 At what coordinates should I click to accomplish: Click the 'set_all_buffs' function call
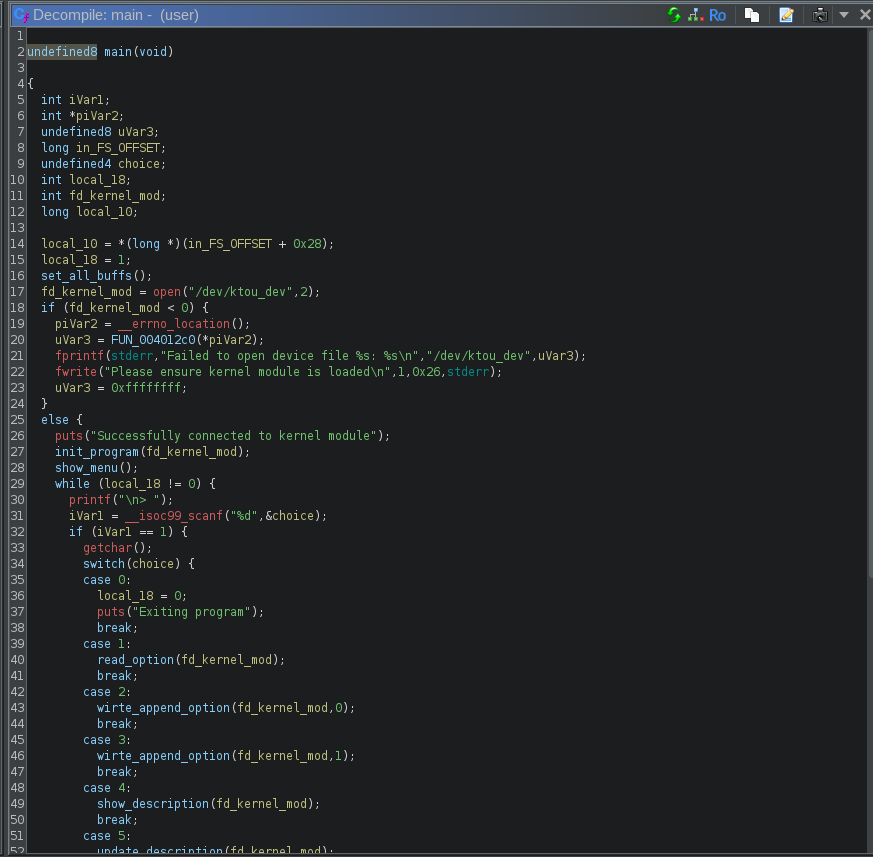(86, 276)
